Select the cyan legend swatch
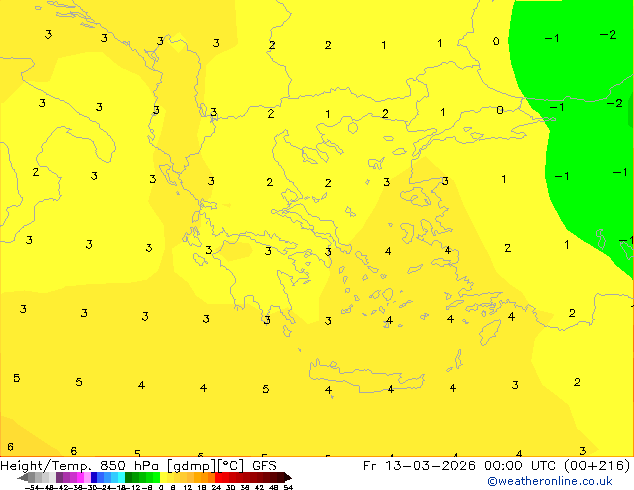 point(121,477)
